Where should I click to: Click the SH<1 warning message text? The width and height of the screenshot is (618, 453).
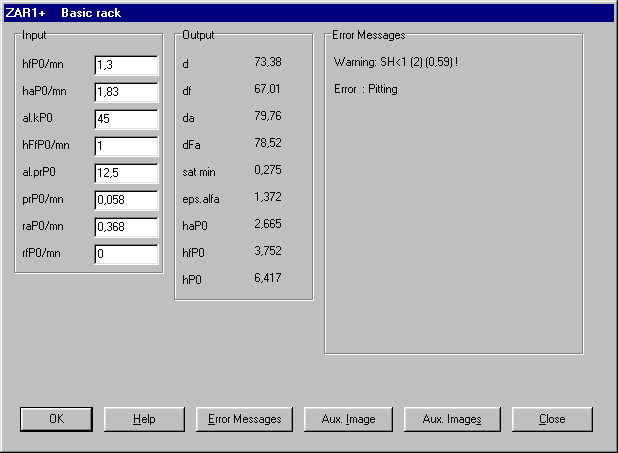[x=400, y=63]
